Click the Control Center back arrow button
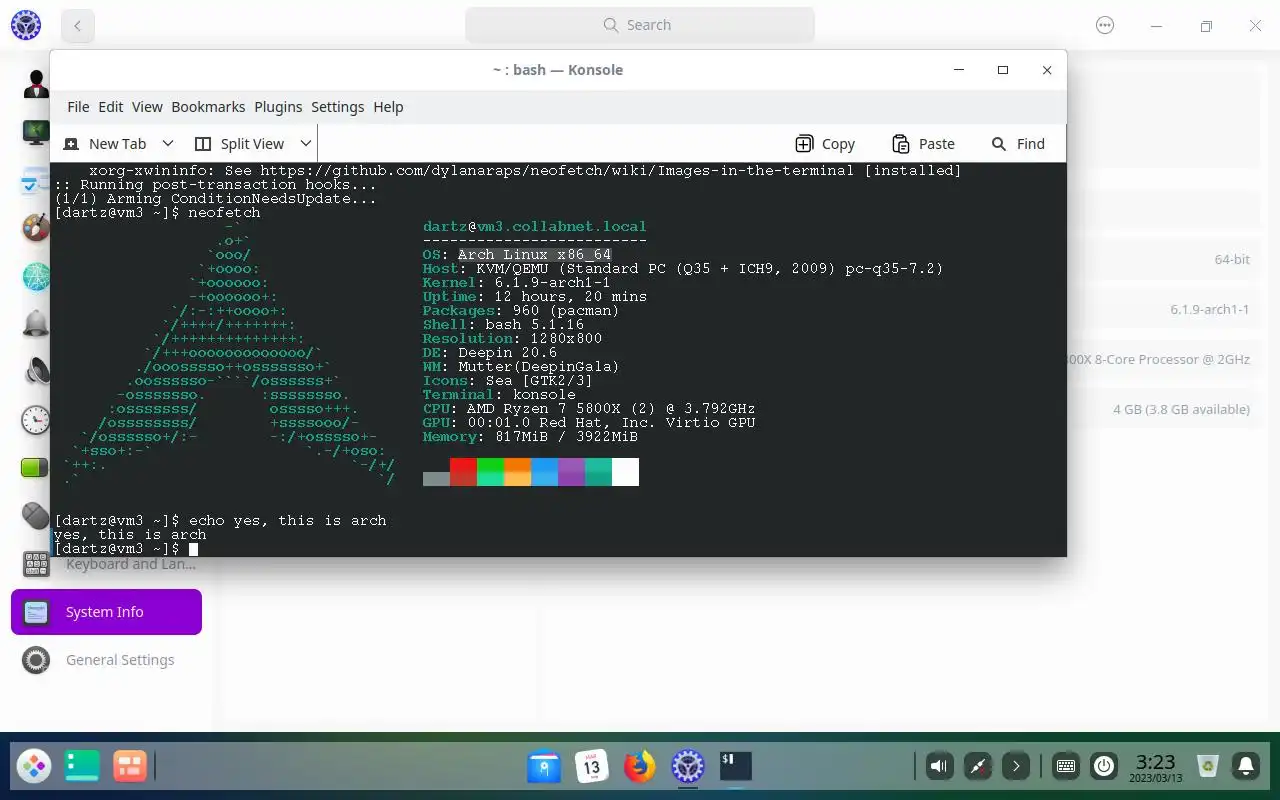This screenshot has height=800, width=1280. pyautogui.click(x=77, y=26)
